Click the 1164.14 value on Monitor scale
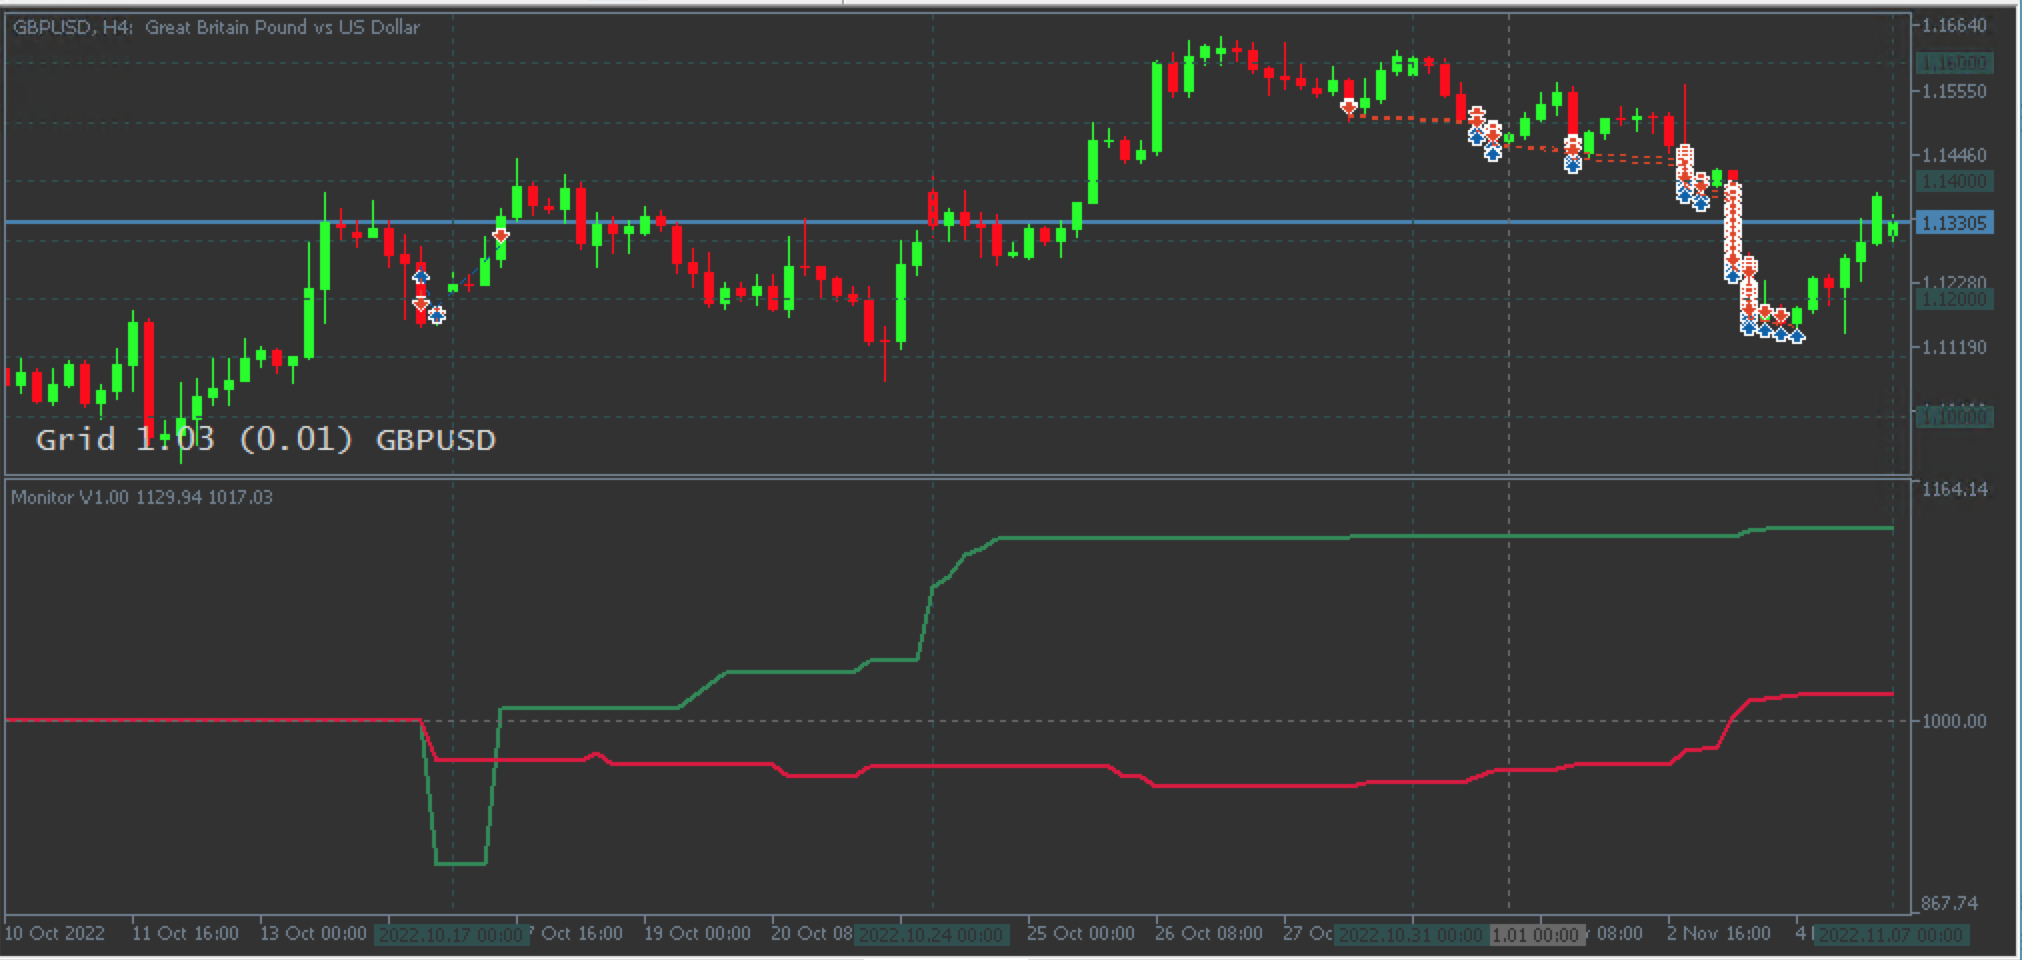2022x960 pixels. tap(1955, 489)
